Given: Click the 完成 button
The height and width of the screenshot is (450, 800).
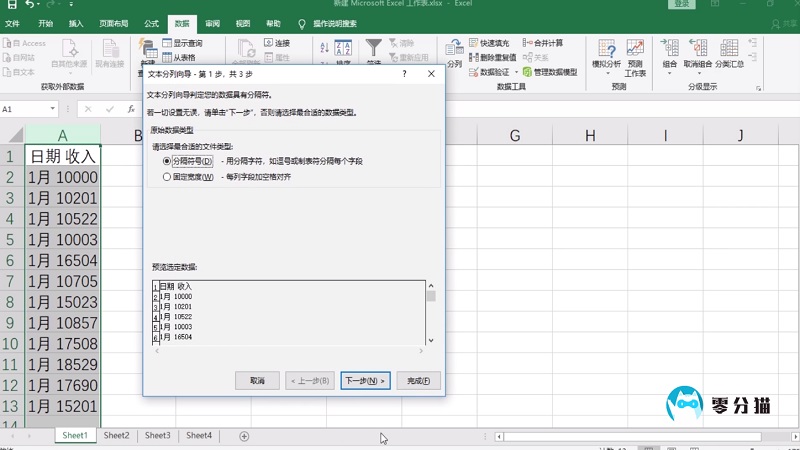Looking at the screenshot, I should click(418, 381).
